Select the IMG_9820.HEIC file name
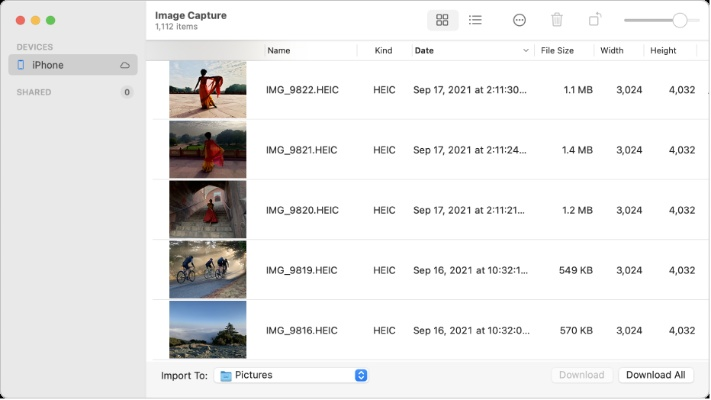Viewport: 711px width, 400px height. tap(302, 210)
